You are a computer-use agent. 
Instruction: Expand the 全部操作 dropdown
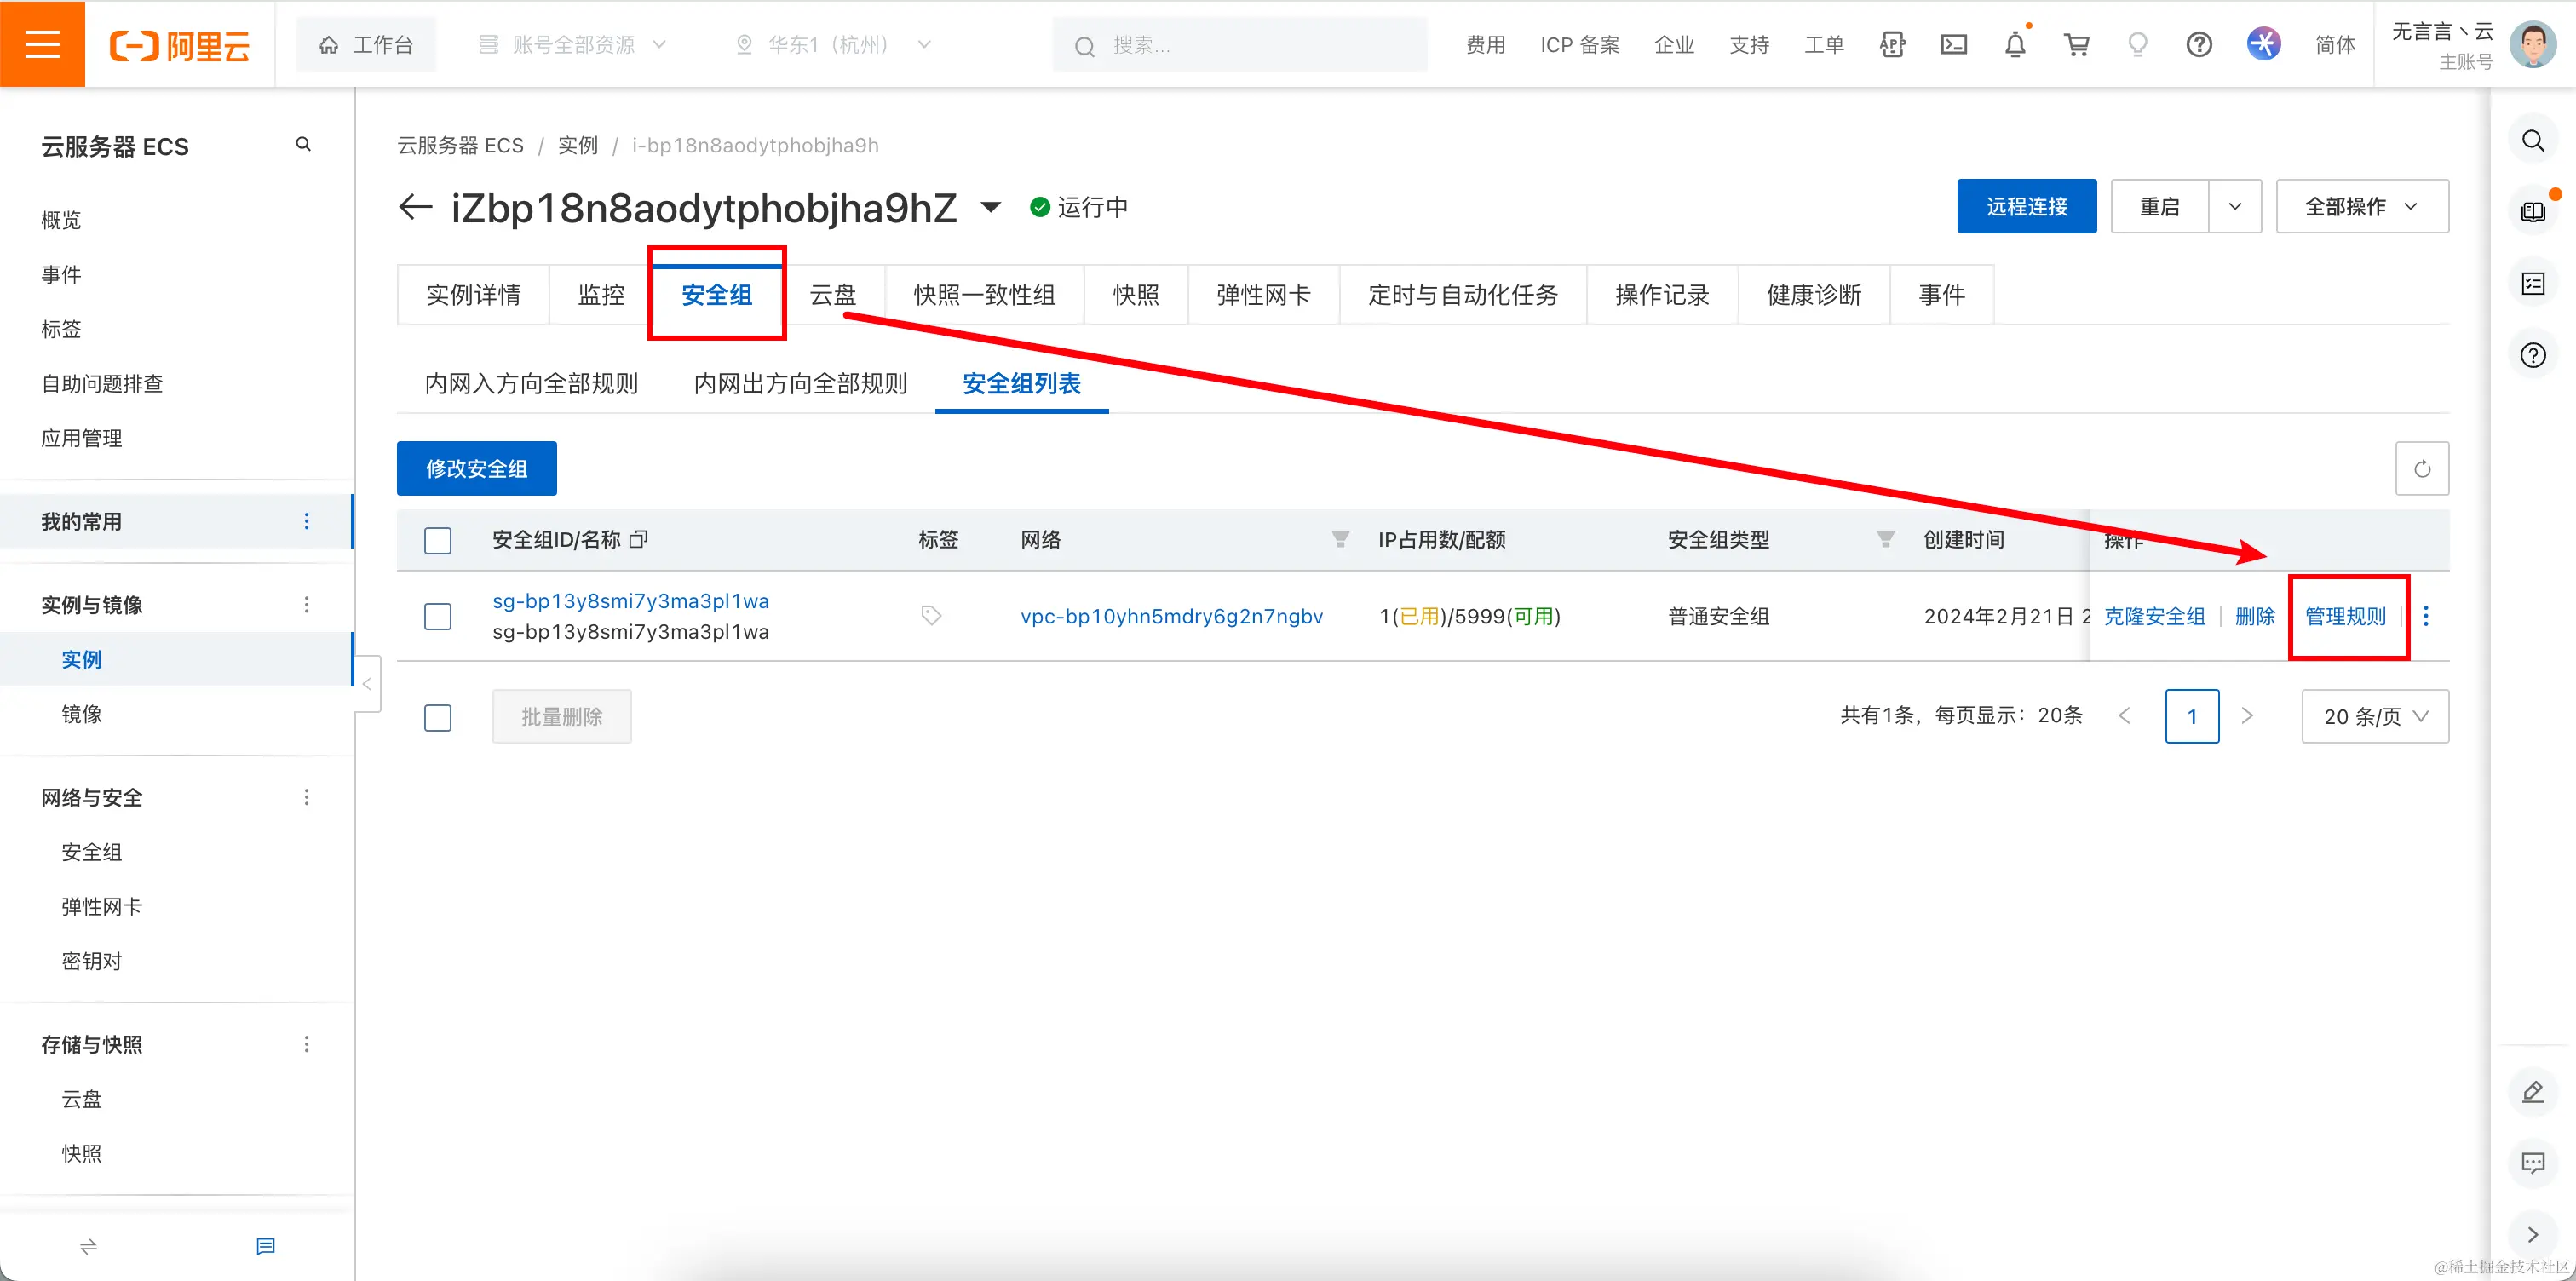2361,207
